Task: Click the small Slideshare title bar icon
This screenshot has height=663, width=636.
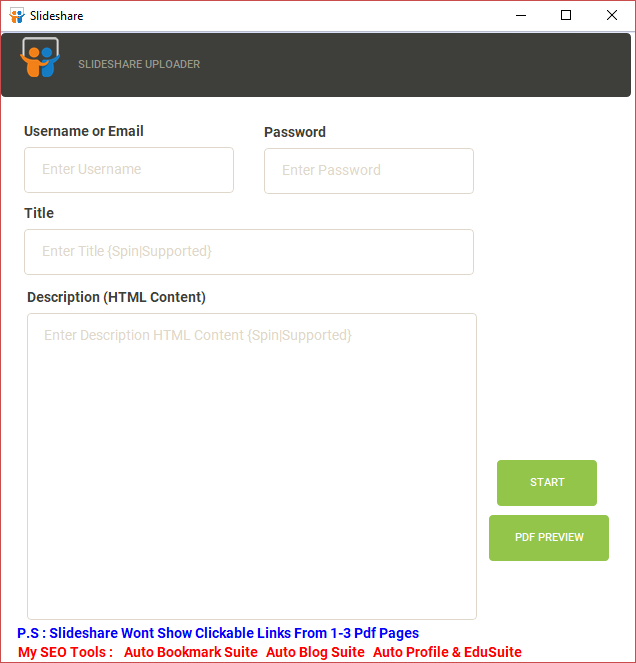Action: click(17, 16)
